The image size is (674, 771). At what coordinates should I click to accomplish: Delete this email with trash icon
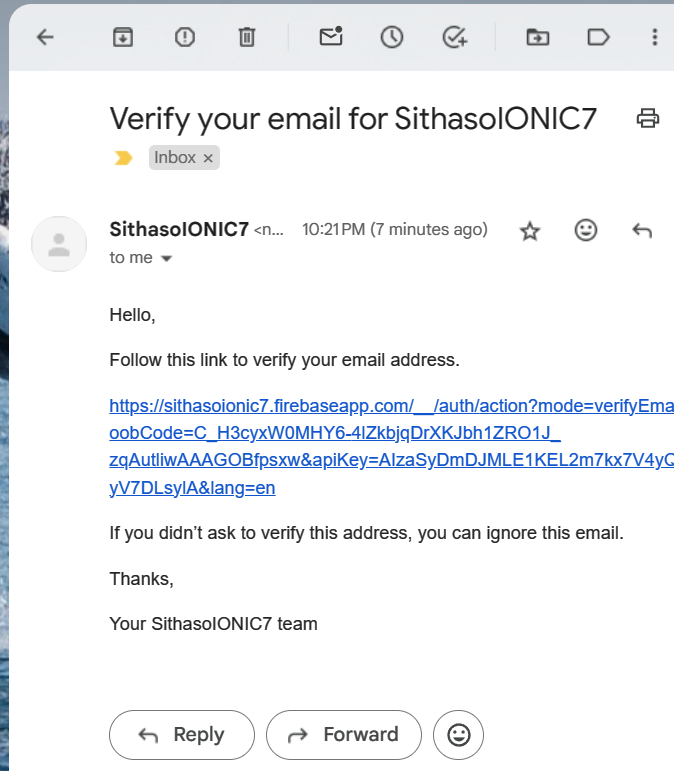pyautogui.click(x=247, y=37)
